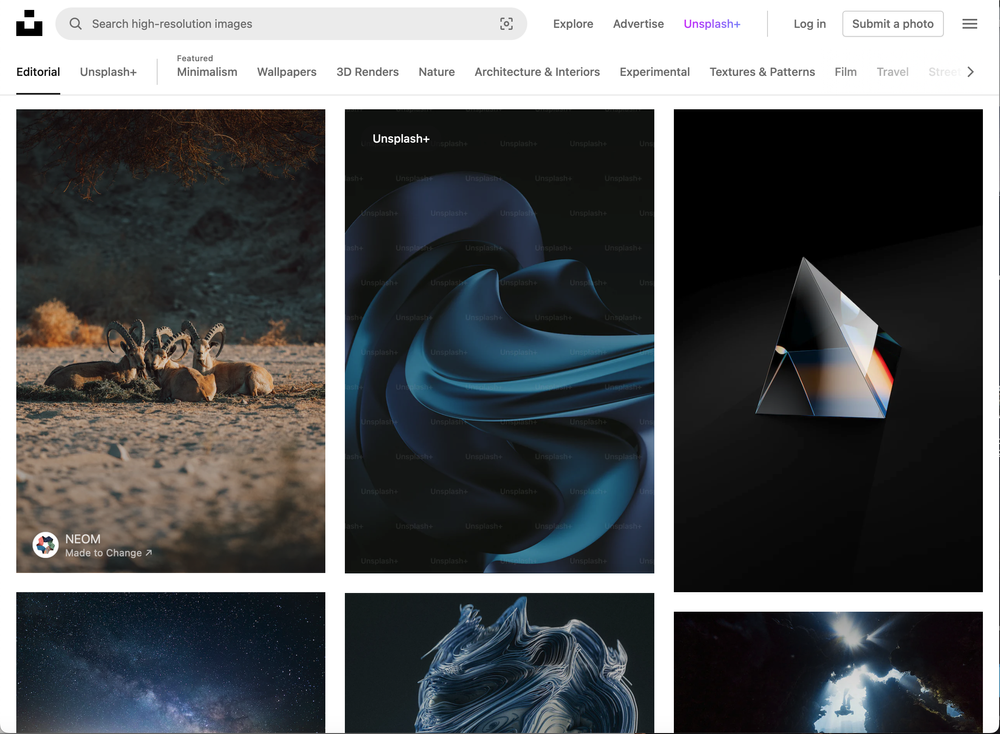Open the Advertise link
The height and width of the screenshot is (734, 1000).
pos(638,24)
